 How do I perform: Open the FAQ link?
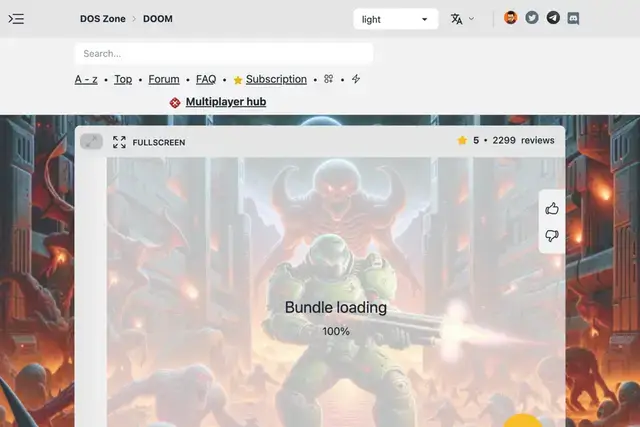pyautogui.click(x=206, y=79)
